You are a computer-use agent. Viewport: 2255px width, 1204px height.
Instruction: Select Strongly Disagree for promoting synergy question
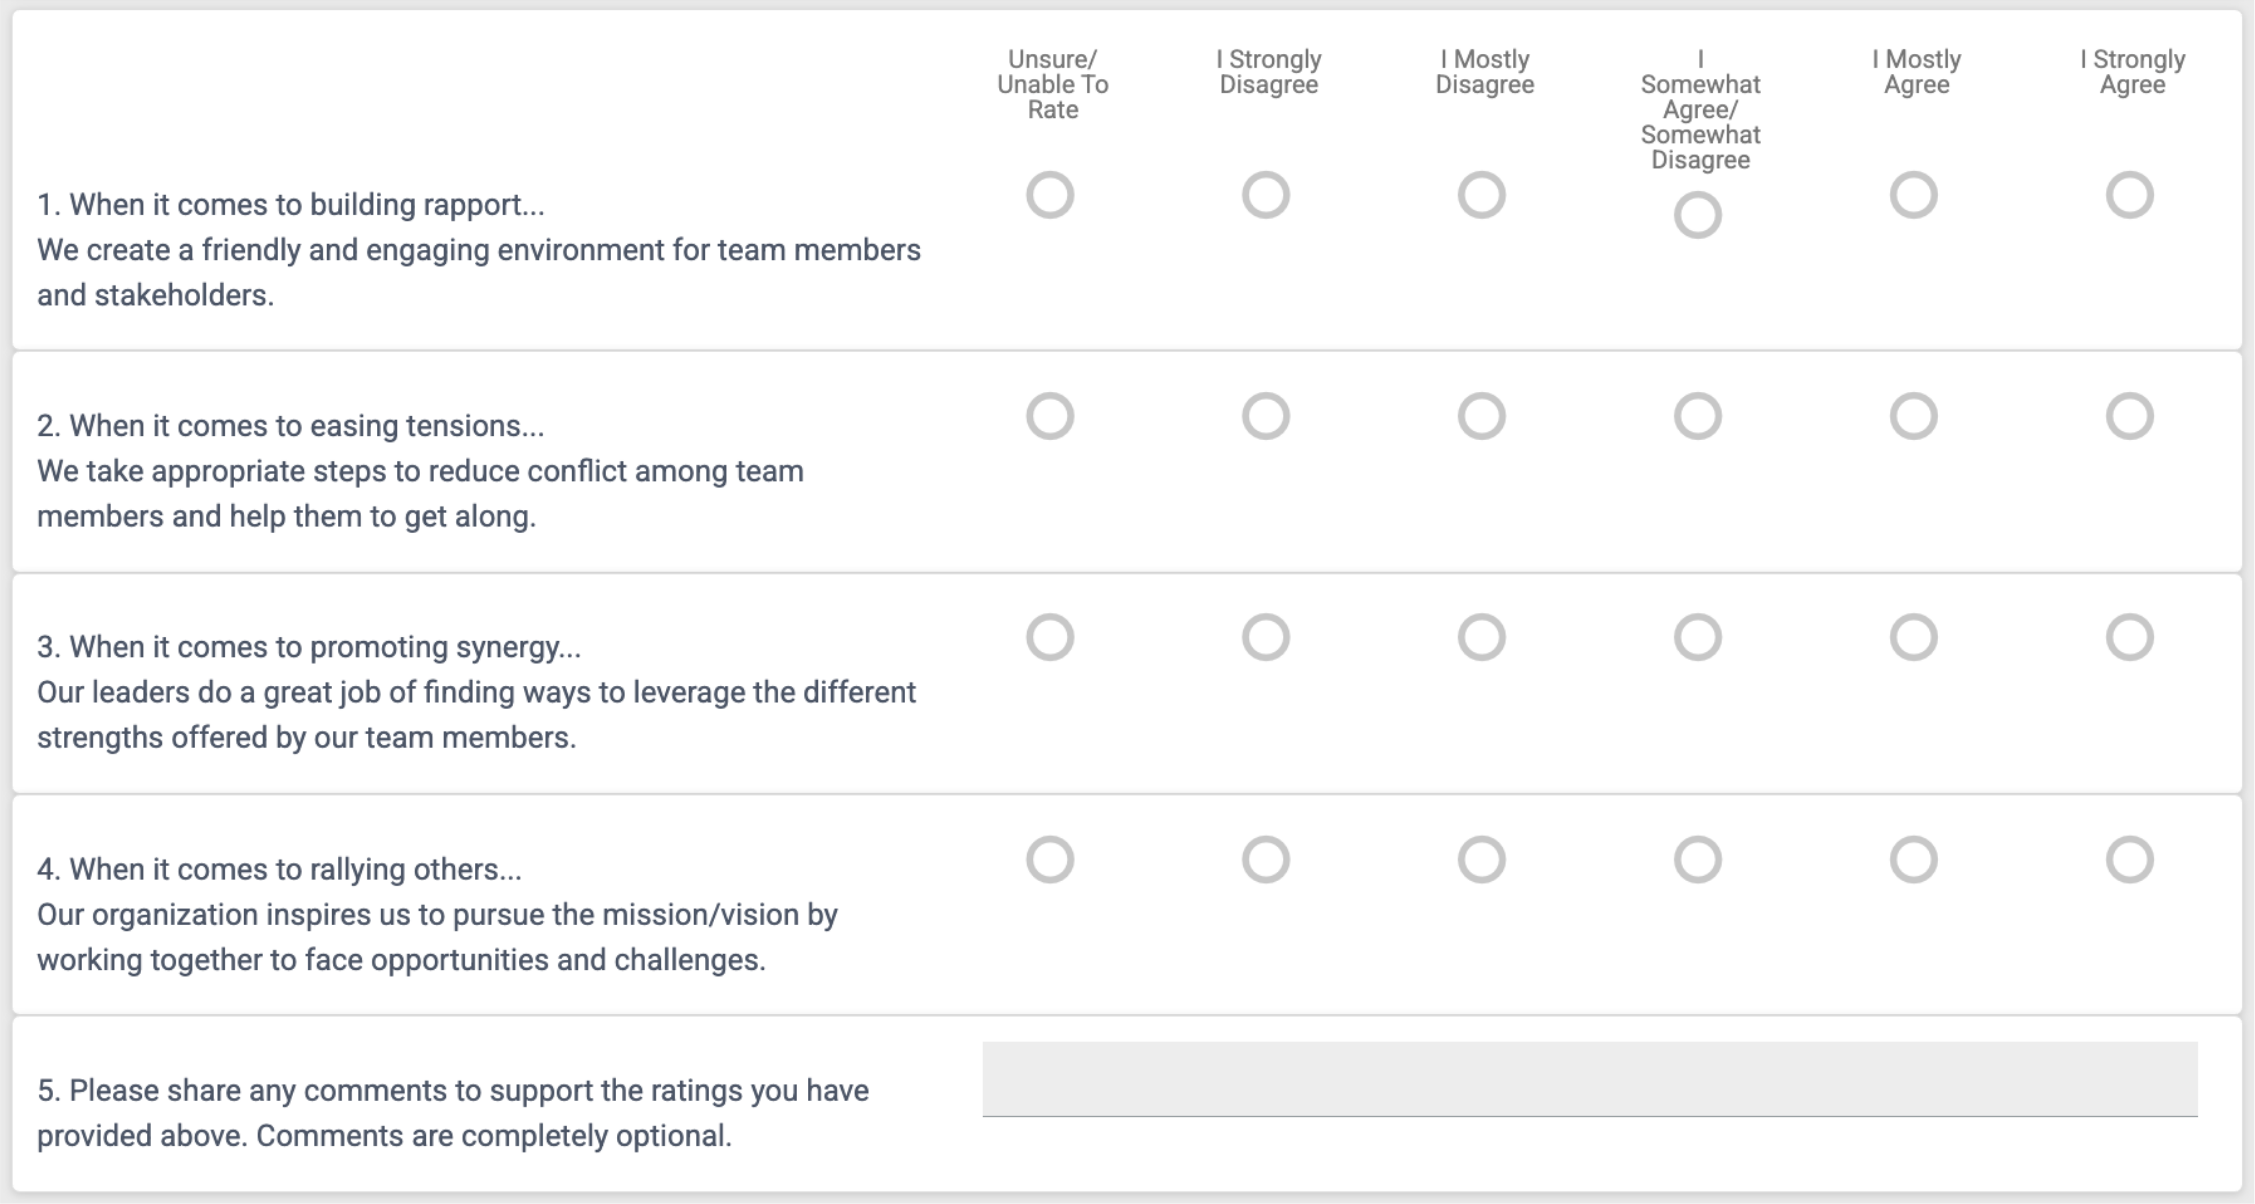pyautogui.click(x=1266, y=637)
